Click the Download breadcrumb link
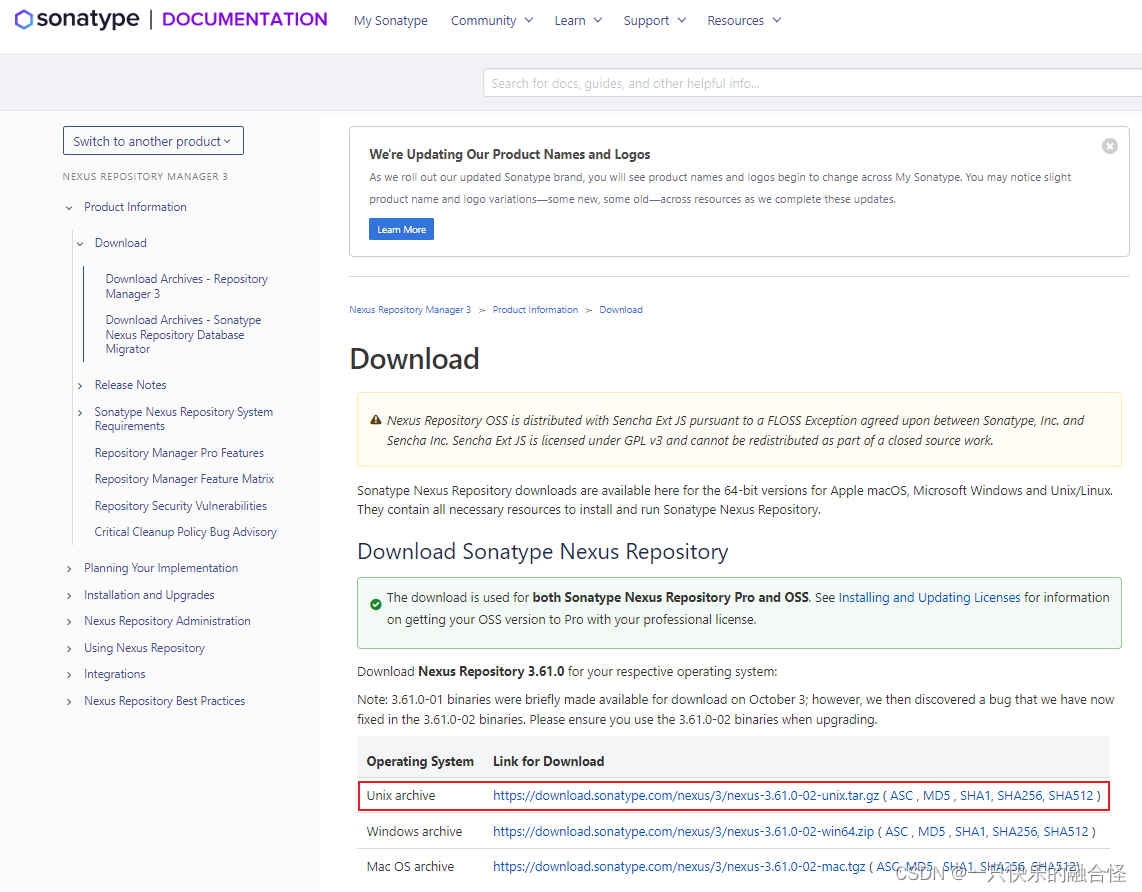Image resolution: width=1142 pixels, height=892 pixels. pos(621,310)
